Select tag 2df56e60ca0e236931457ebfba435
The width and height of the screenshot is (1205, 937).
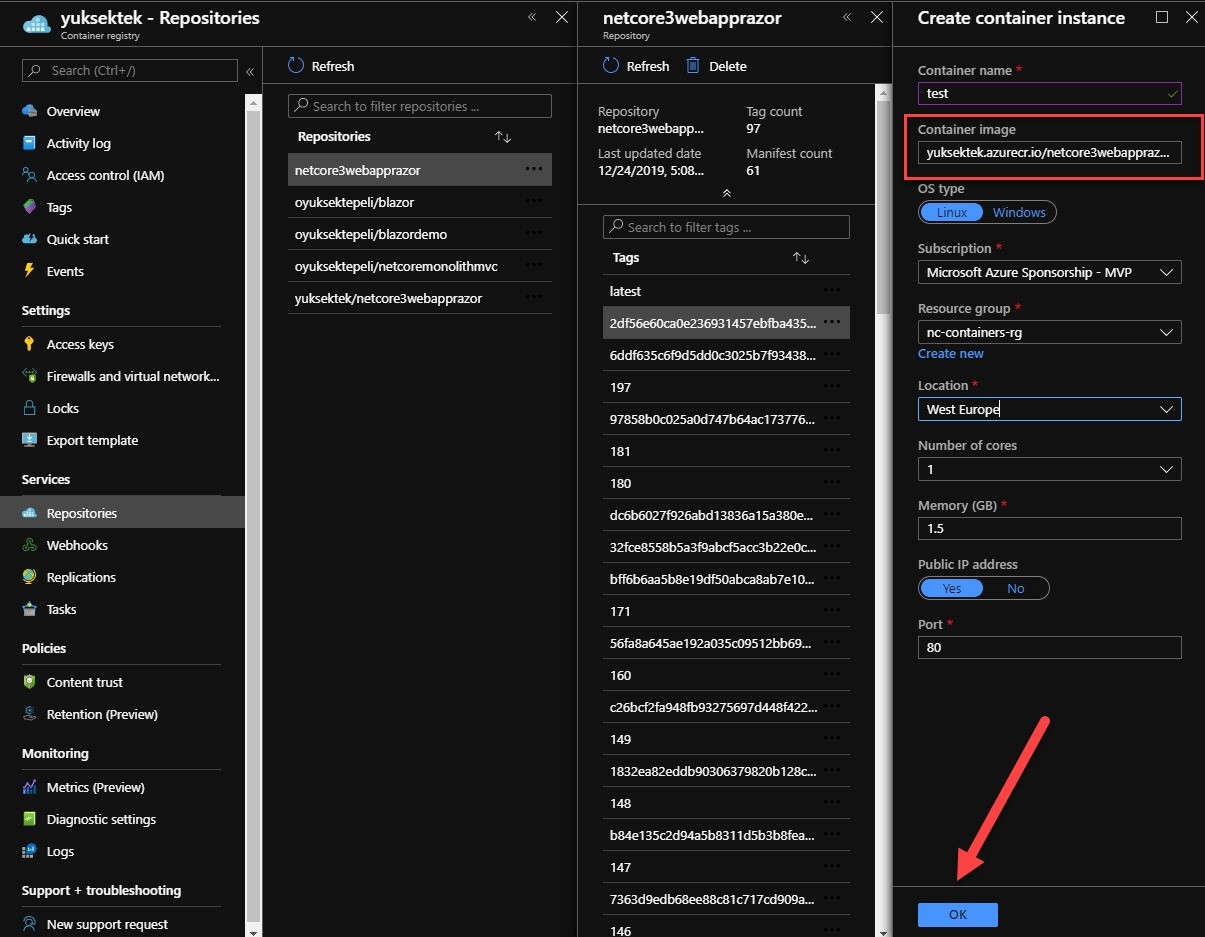[x=726, y=323]
